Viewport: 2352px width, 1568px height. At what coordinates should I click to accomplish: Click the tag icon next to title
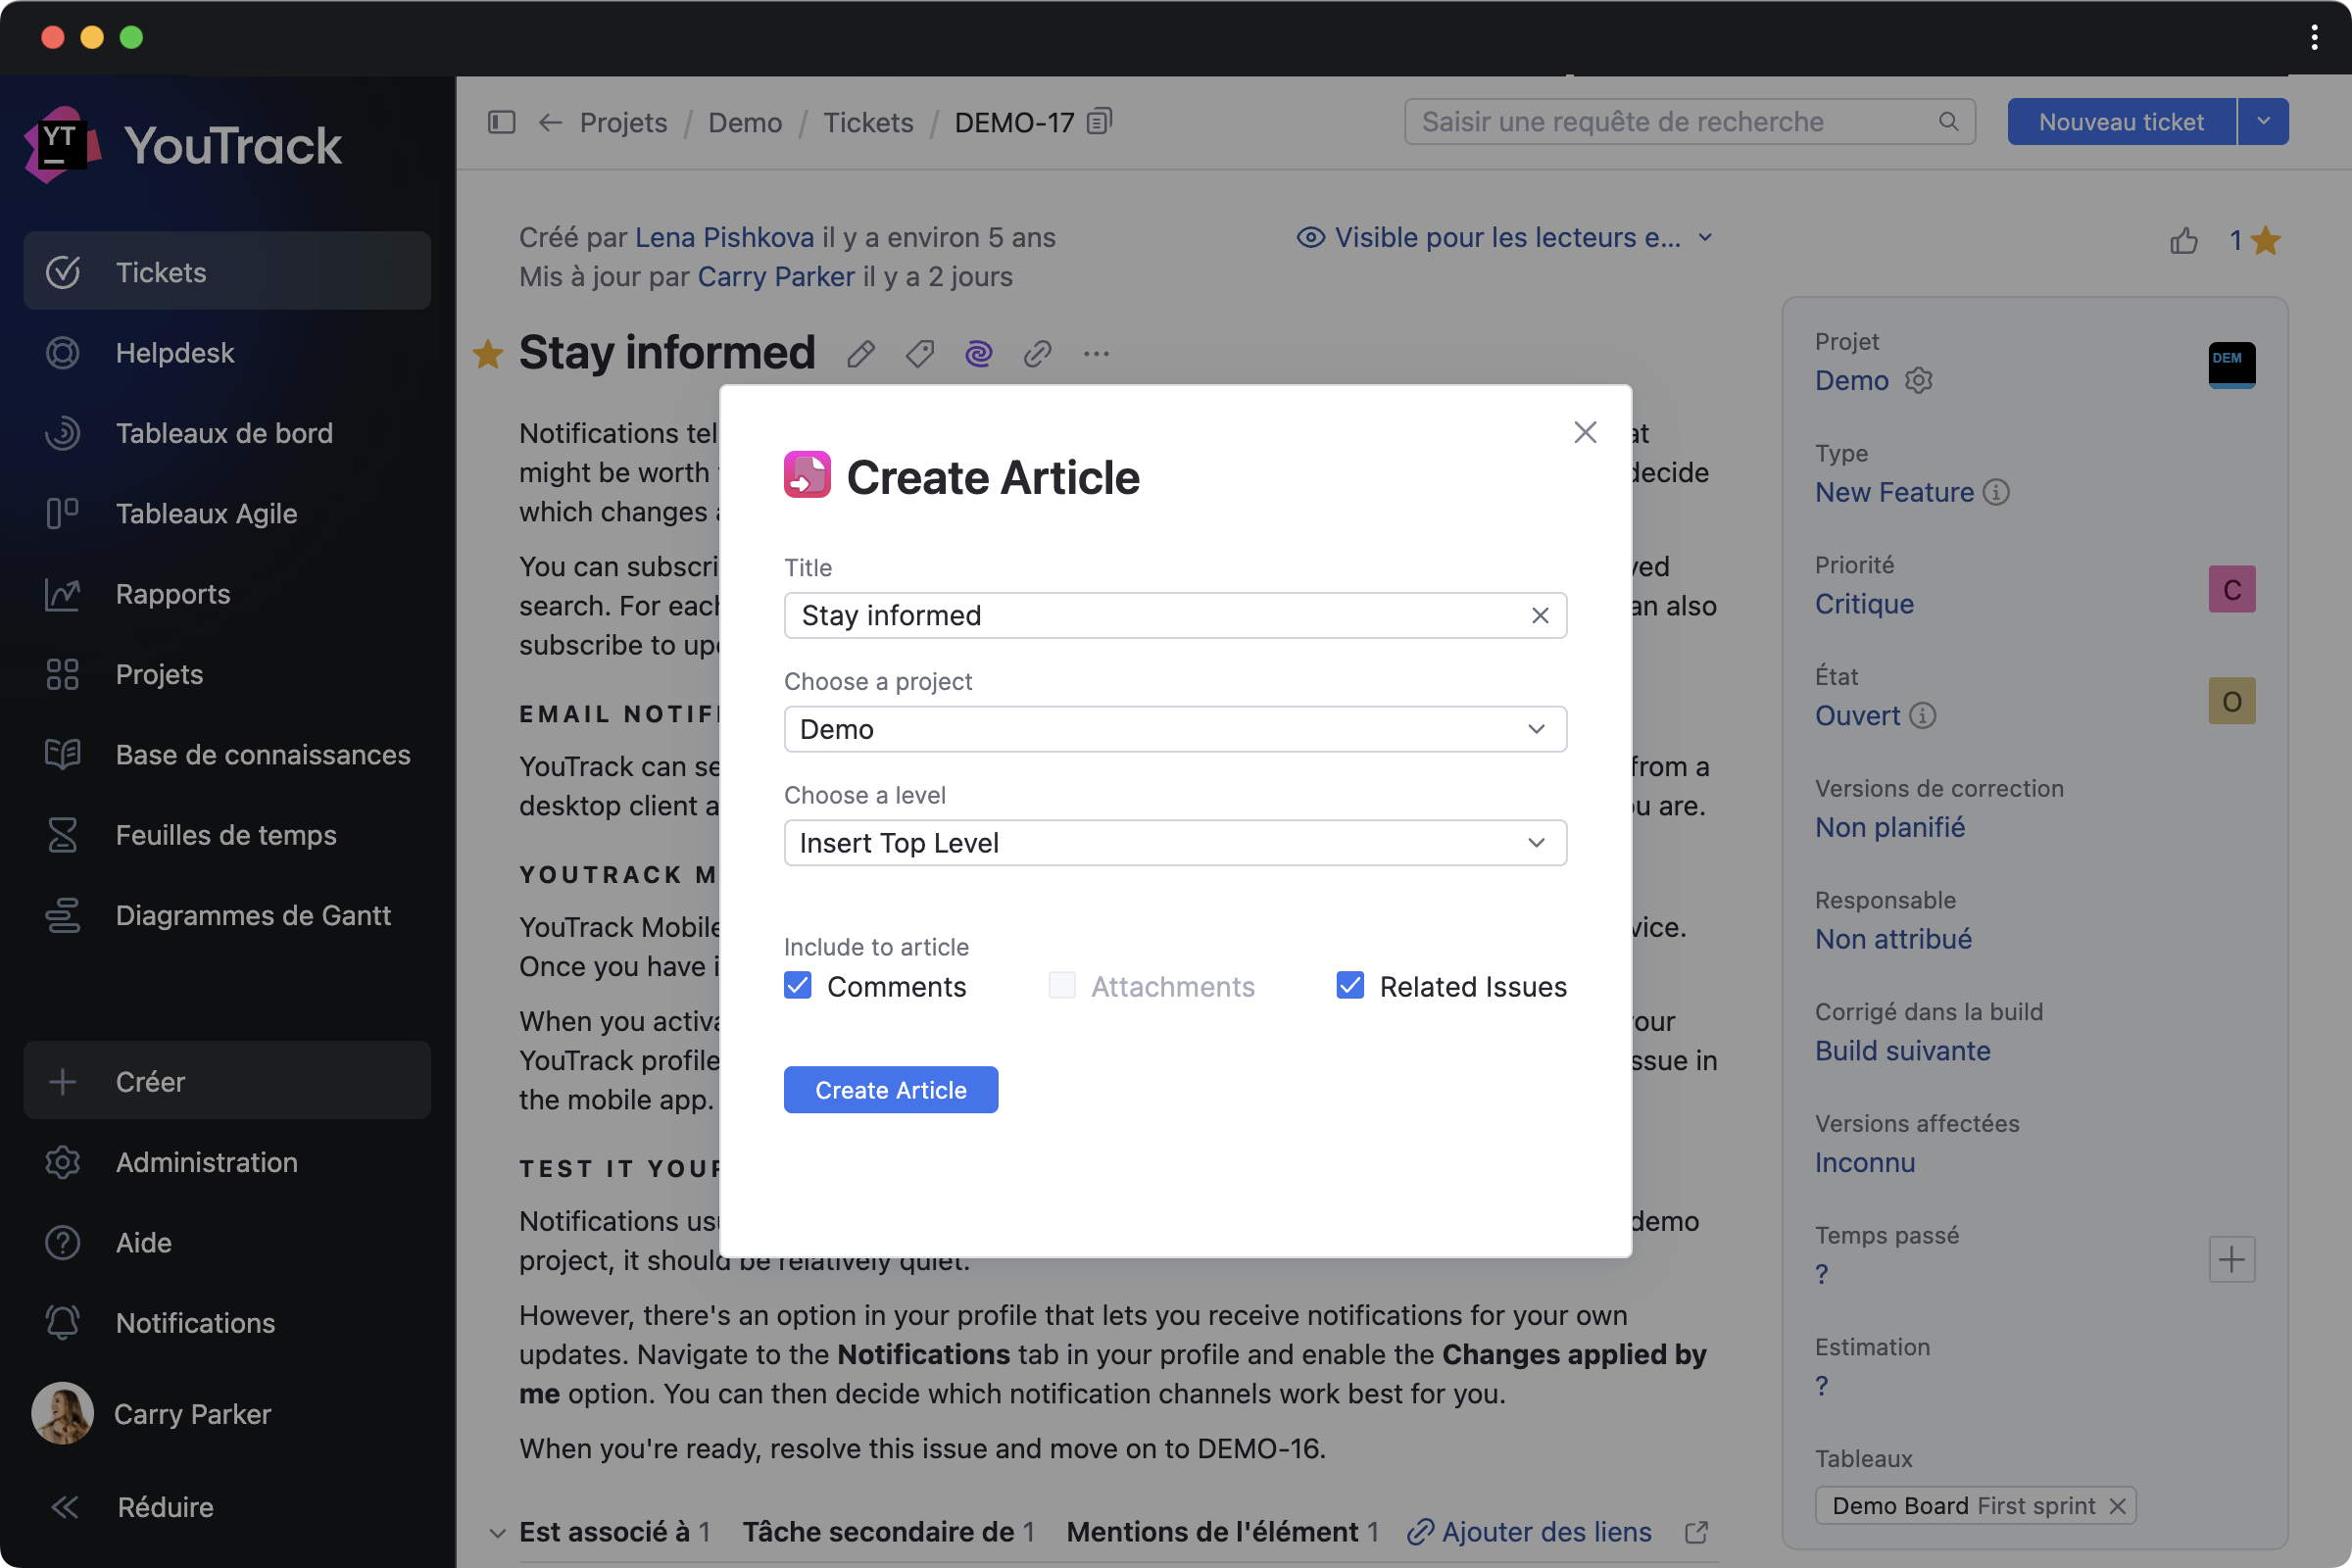920,354
